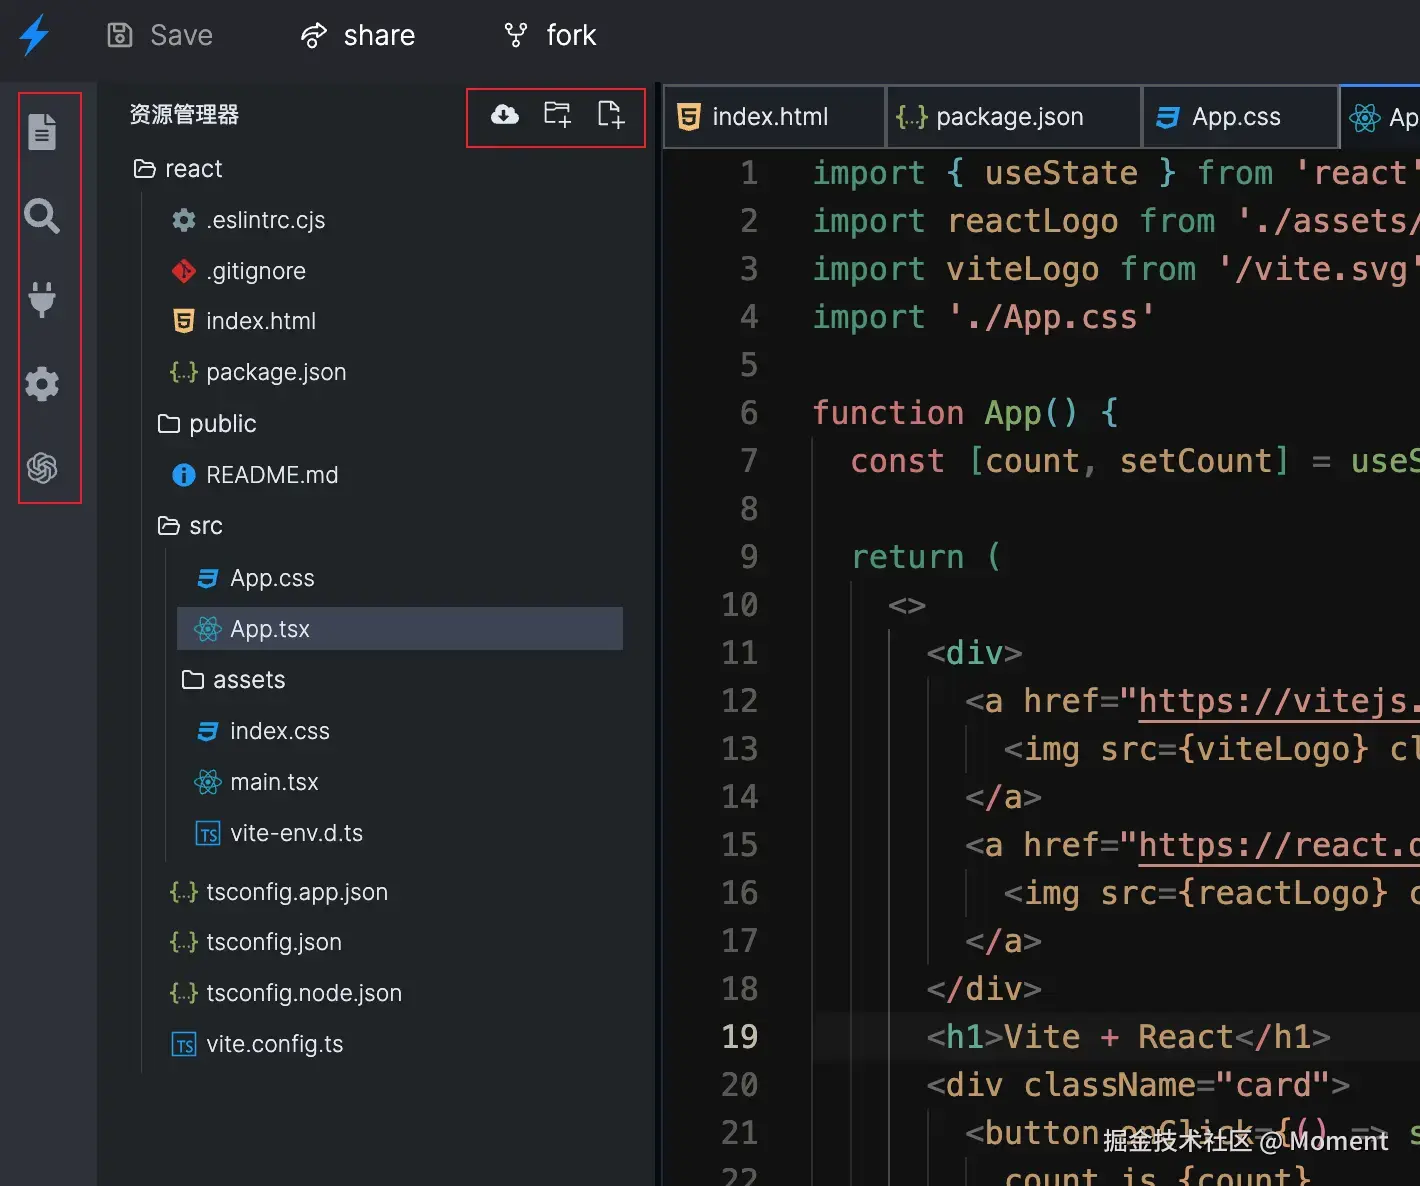This screenshot has width=1420, height=1186.
Task: Click the new file icon
Action: [x=611, y=114]
